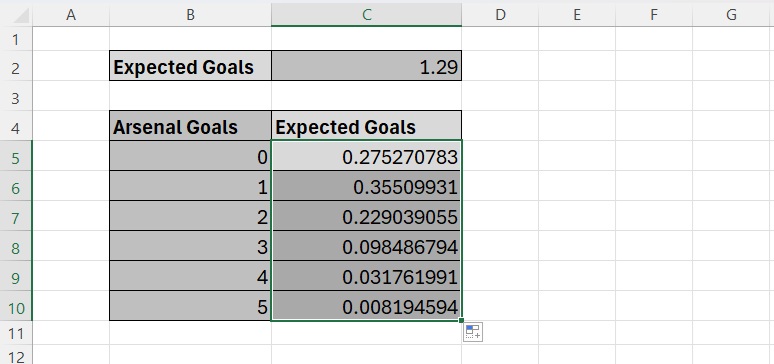Select the Expected Goals header in row 4
This screenshot has width=774, height=364.
pyautogui.click(x=366, y=126)
